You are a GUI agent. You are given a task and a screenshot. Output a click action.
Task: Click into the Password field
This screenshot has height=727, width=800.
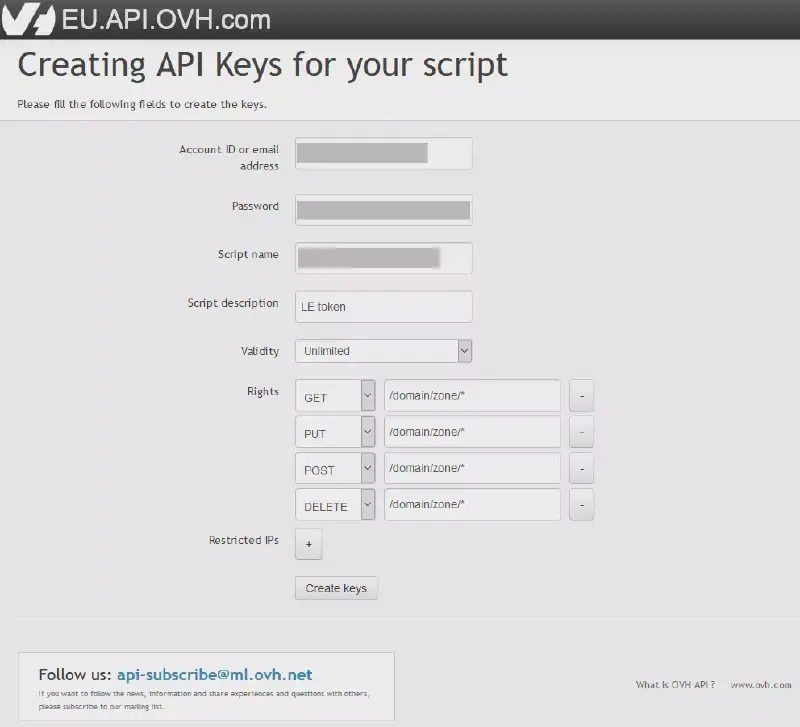383,210
